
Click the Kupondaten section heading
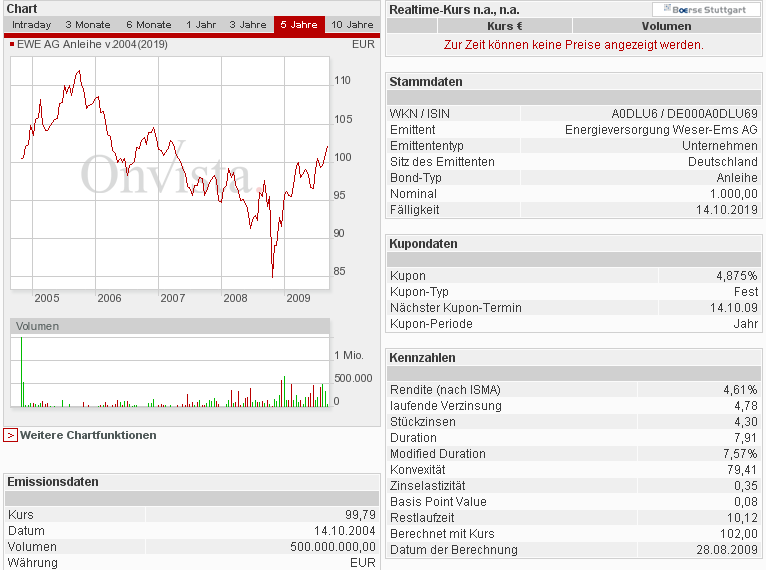point(423,244)
